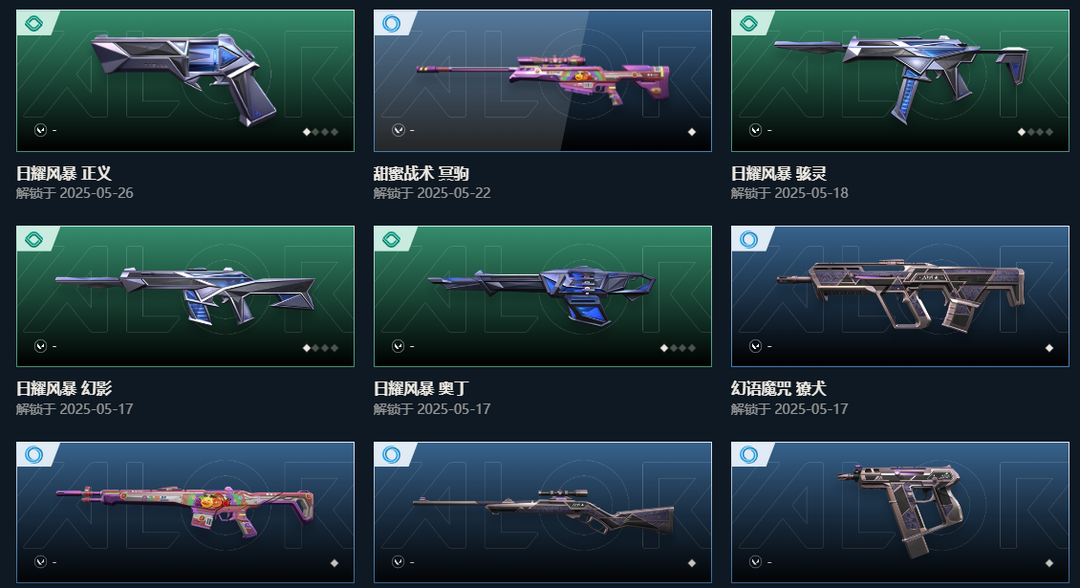Open the 幻语魔咒 獠犬 skin card
The image size is (1080, 588).
(900, 296)
